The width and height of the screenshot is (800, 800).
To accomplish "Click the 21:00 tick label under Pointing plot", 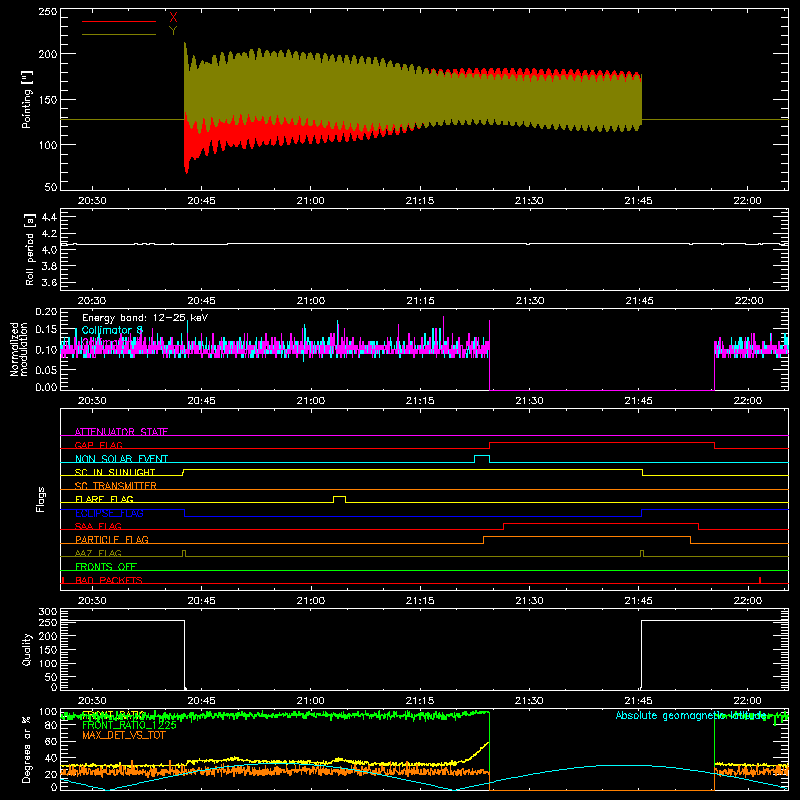I will pyautogui.click(x=311, y=201).
